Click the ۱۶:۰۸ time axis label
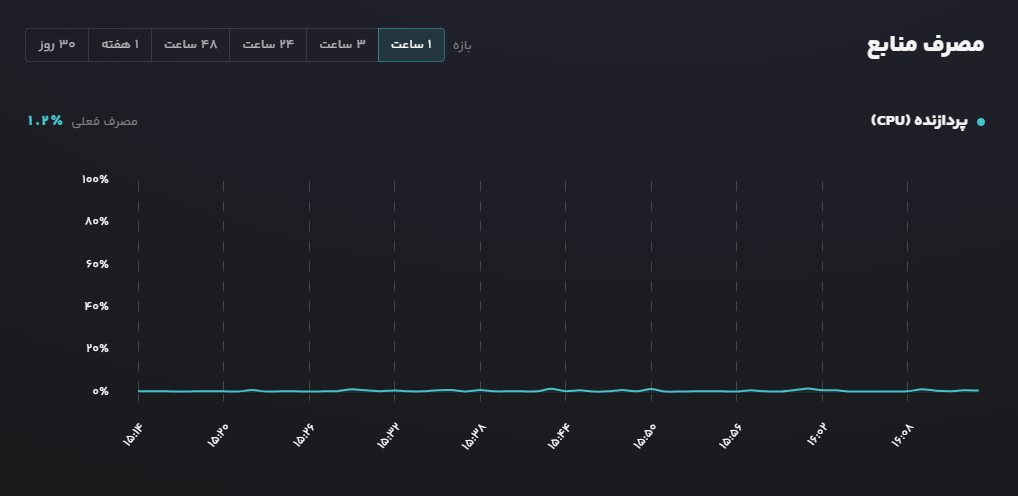The image size is (1018, 496). click(901, 435)
